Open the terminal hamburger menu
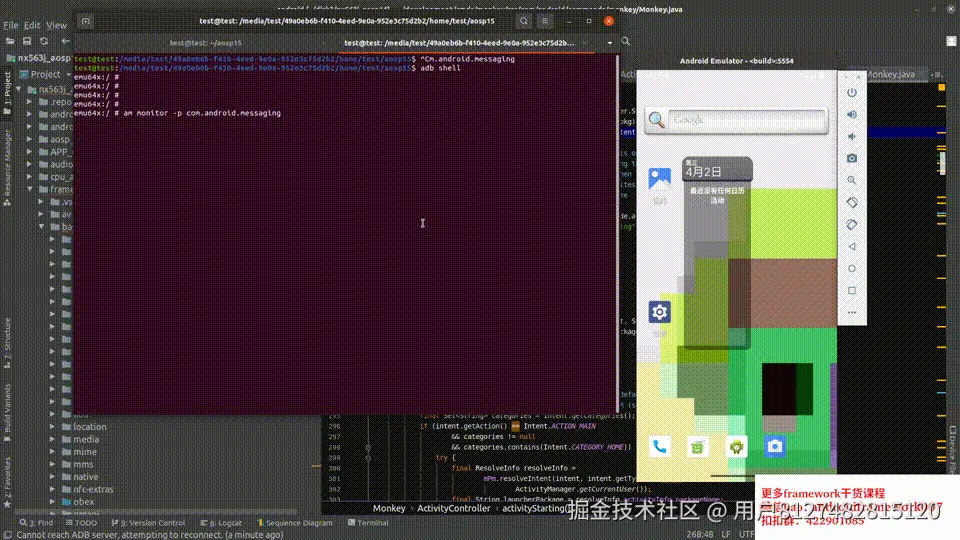The width and height of the screenshot is (960, 540). (x=544, y=21)
